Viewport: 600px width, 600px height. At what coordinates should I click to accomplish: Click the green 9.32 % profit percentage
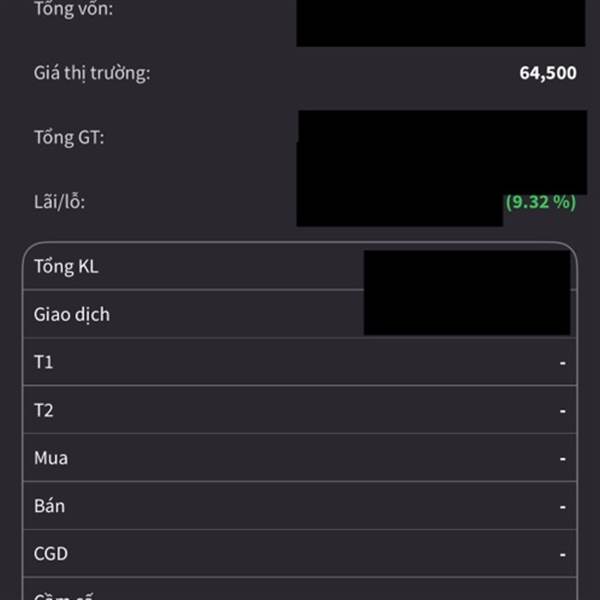tap(541, 202)
